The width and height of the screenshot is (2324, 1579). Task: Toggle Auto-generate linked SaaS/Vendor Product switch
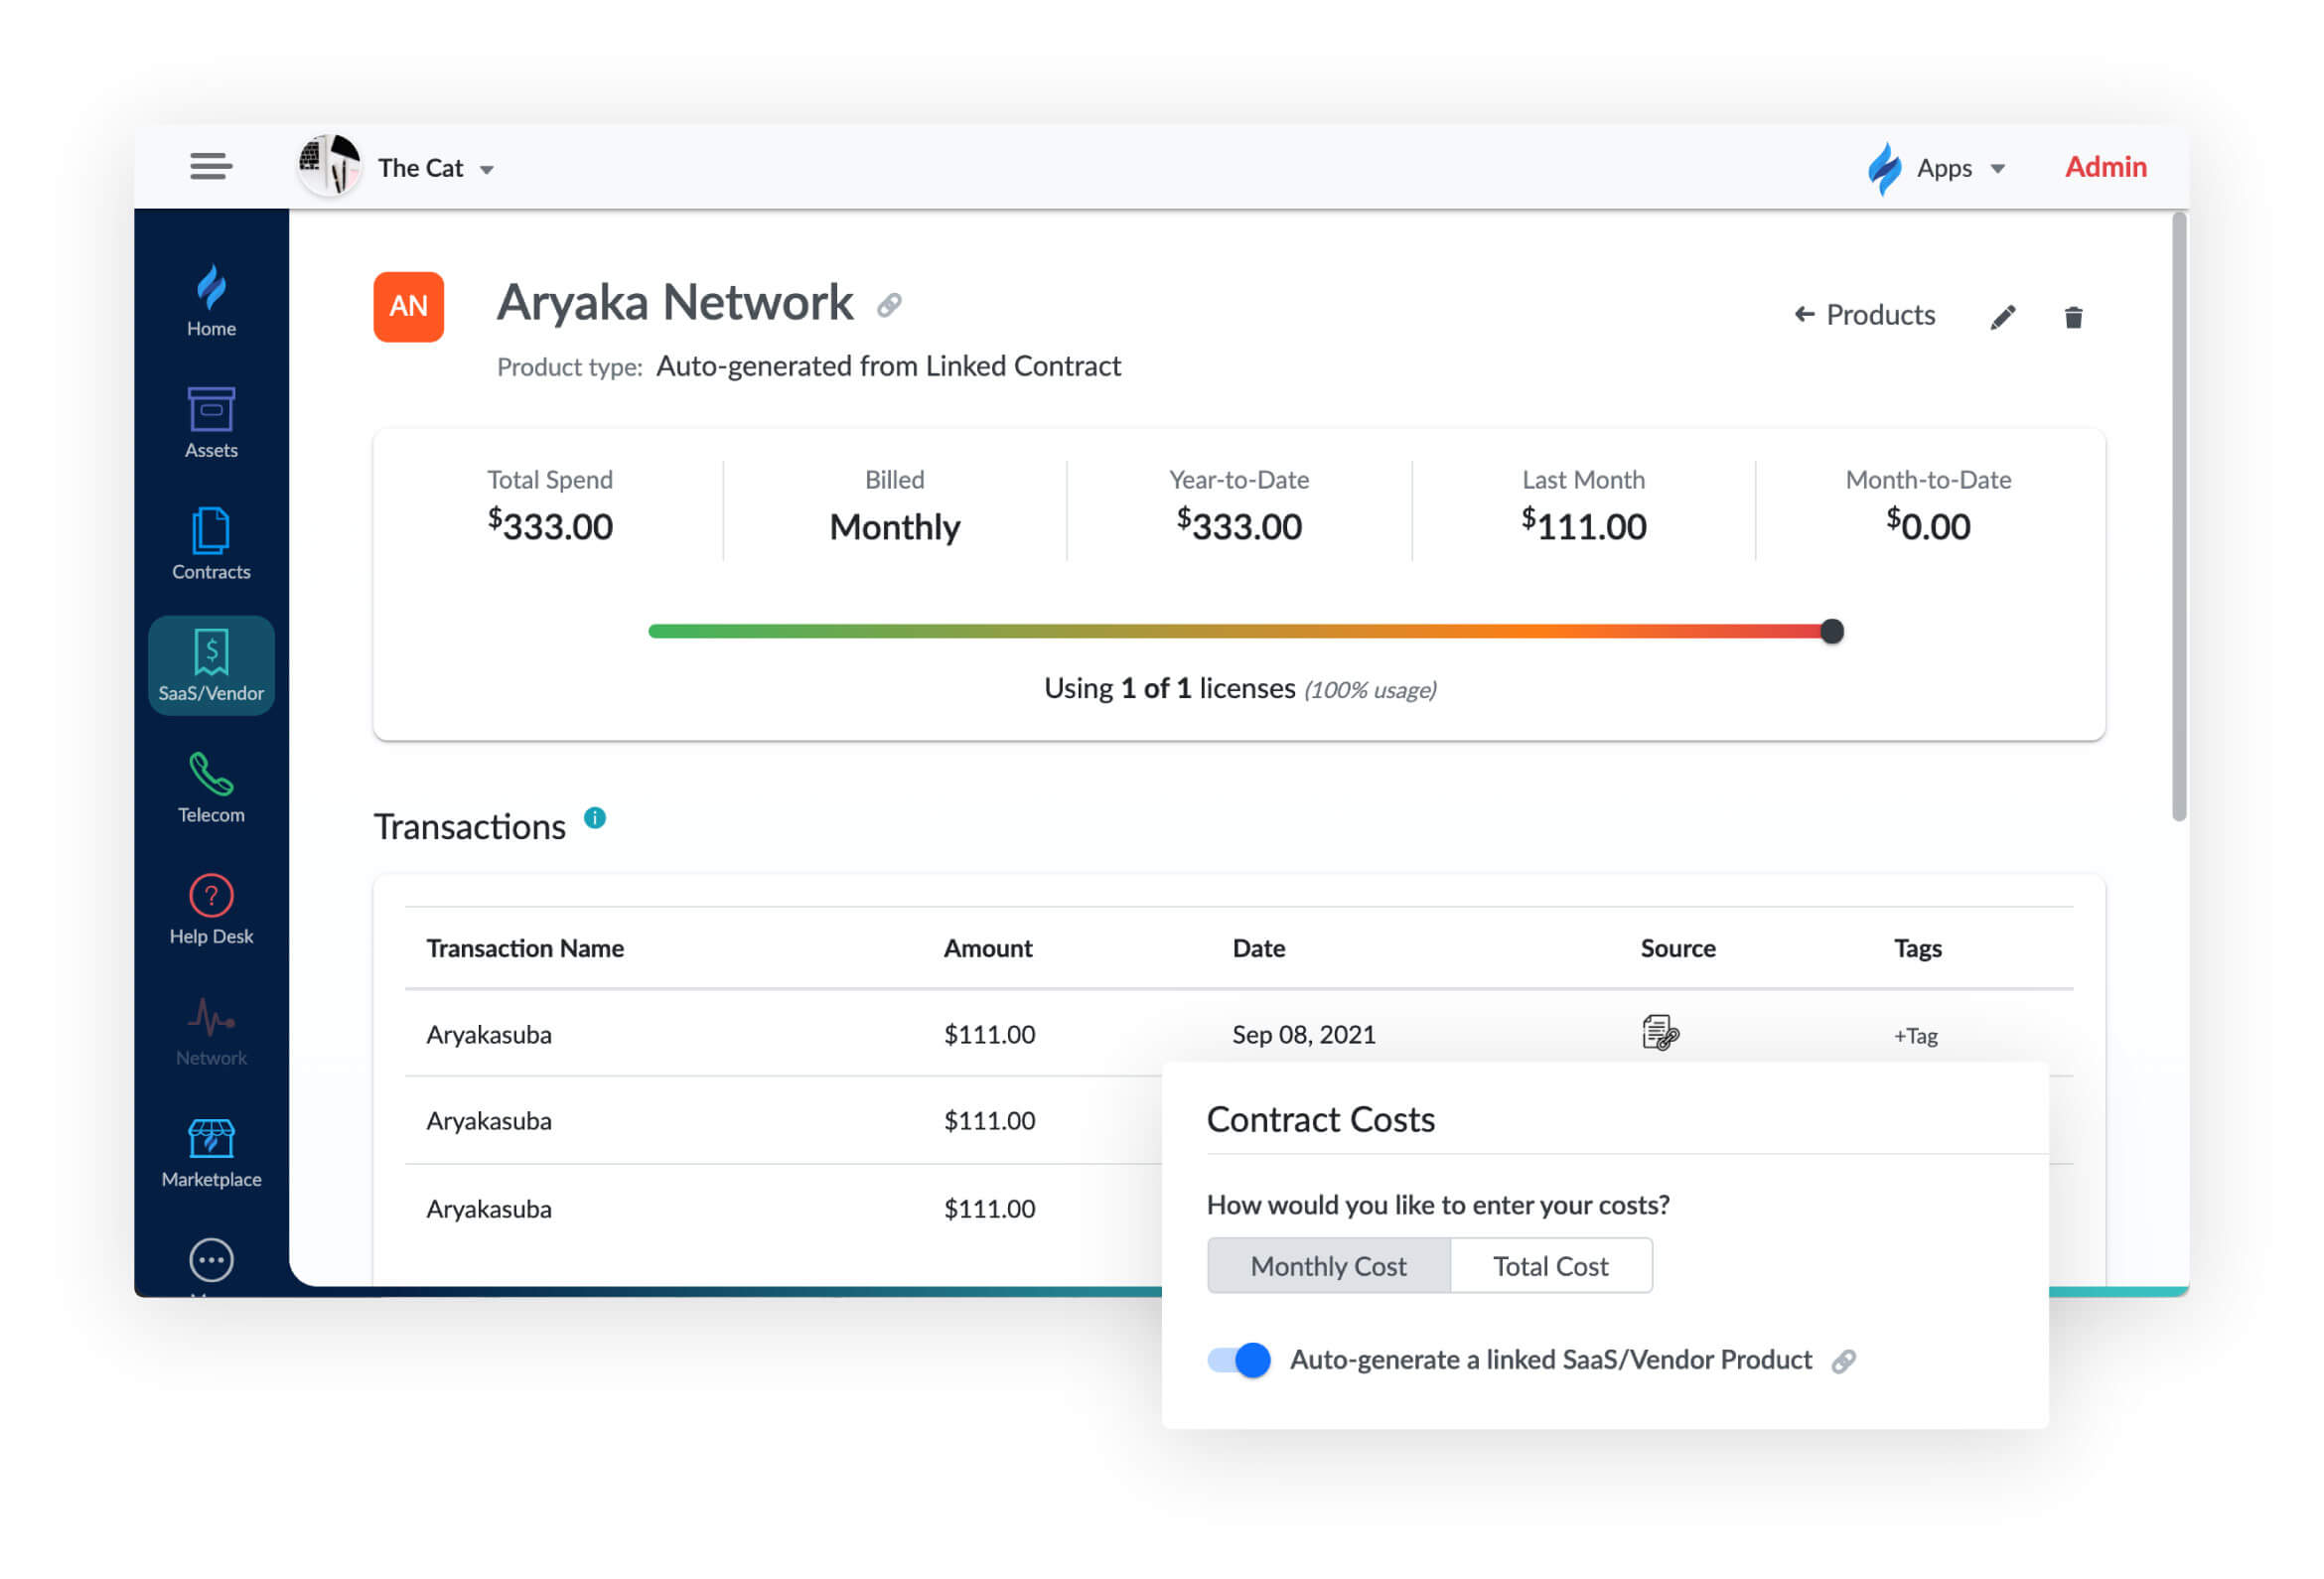[x=1239, y=1360]
